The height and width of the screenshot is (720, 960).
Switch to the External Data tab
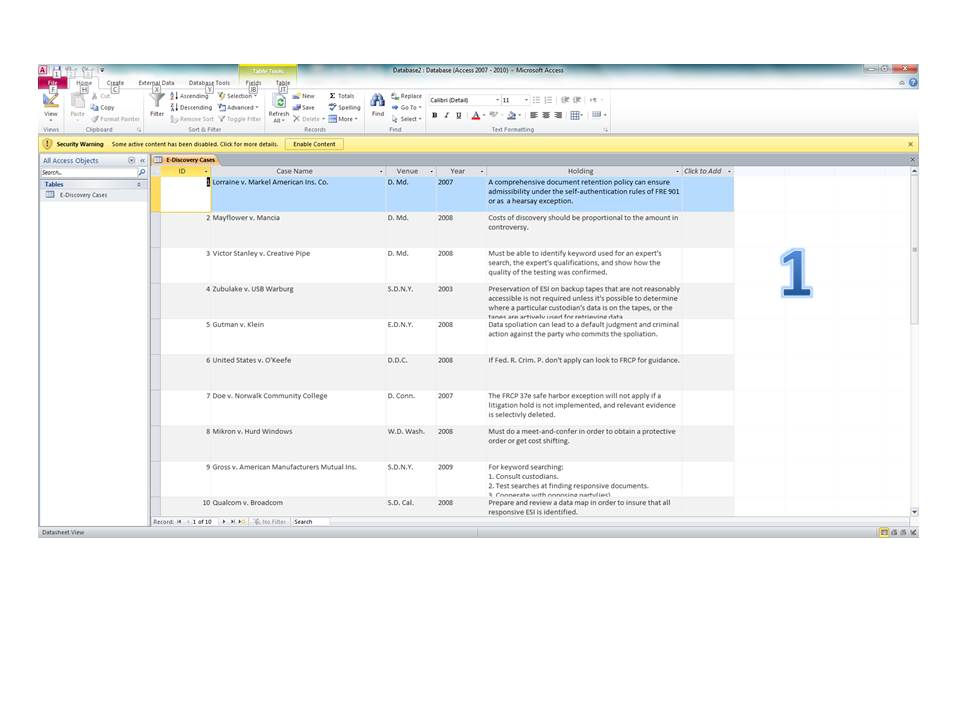156,83
